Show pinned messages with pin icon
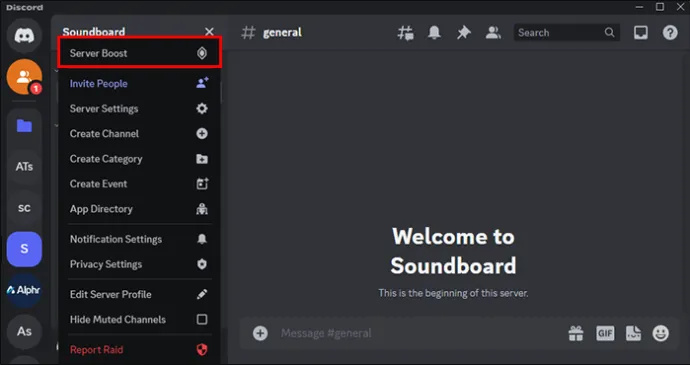Viewport: 690px width, 365px height. 463,33
